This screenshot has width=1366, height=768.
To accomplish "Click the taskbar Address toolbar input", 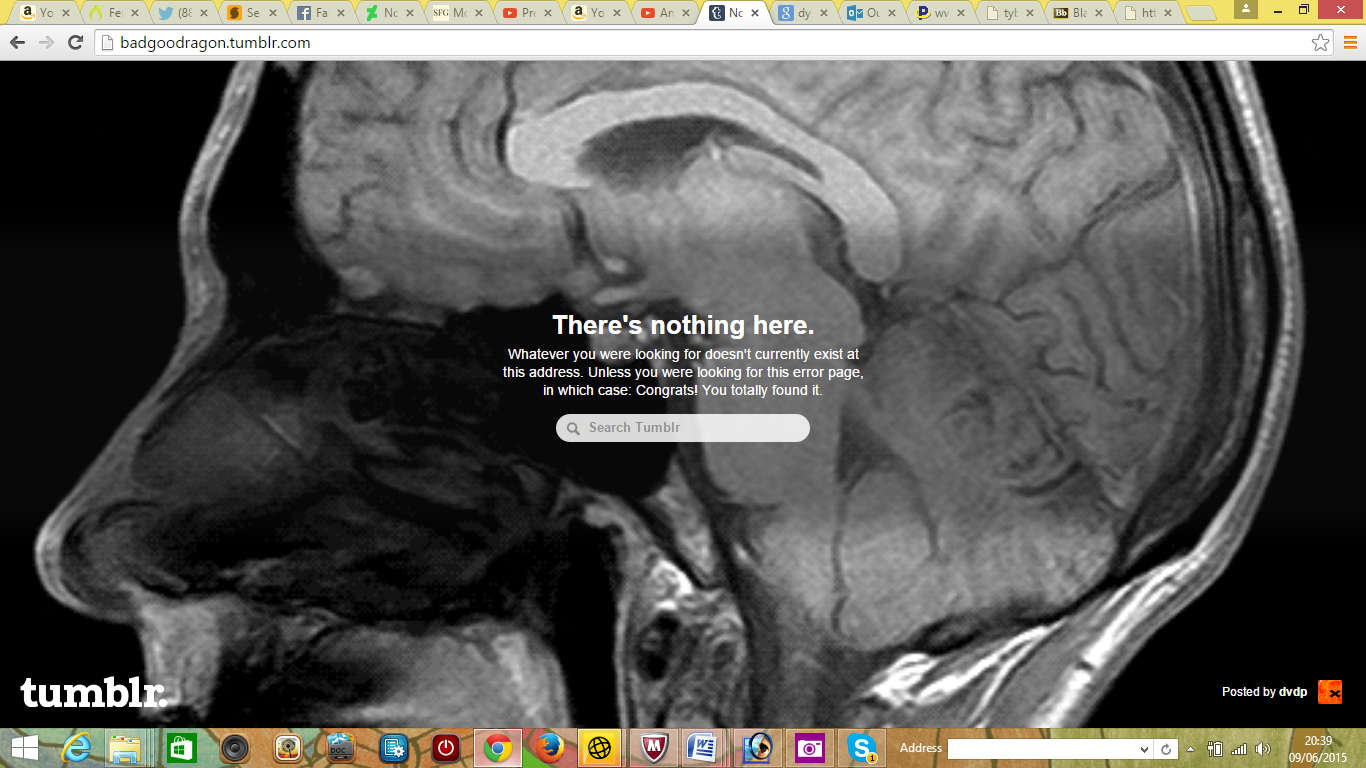I will [1041, 749].
